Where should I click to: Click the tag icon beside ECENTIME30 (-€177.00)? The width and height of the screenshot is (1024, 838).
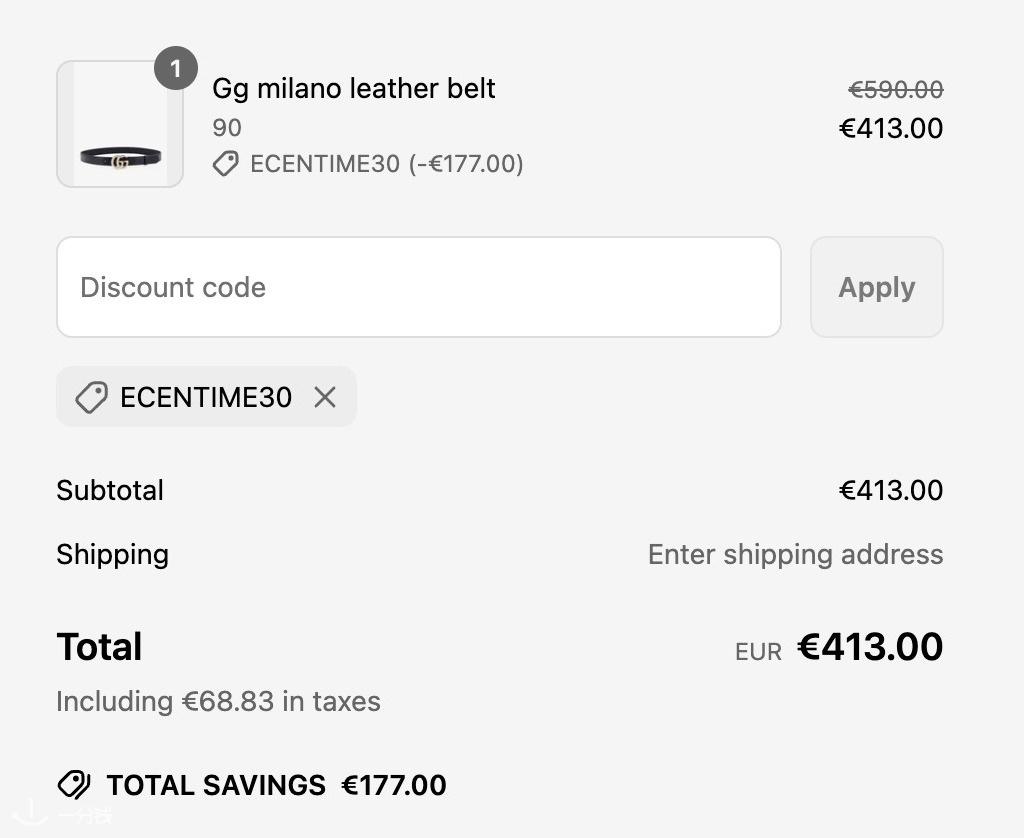click(226, 163)
